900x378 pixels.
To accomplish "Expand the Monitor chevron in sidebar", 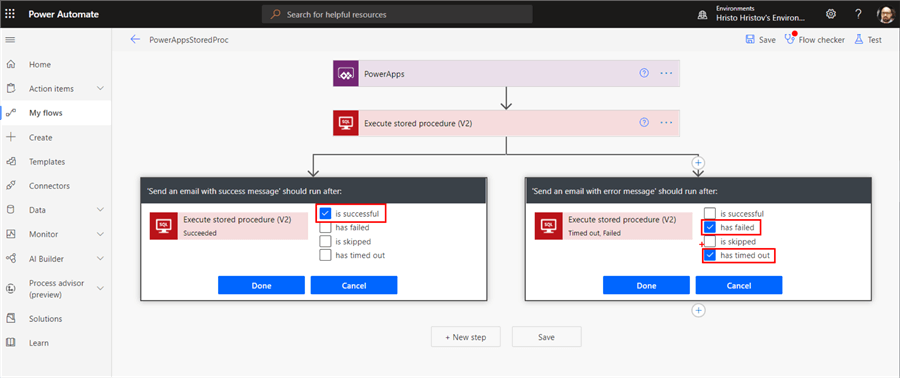I will point(100,234).
